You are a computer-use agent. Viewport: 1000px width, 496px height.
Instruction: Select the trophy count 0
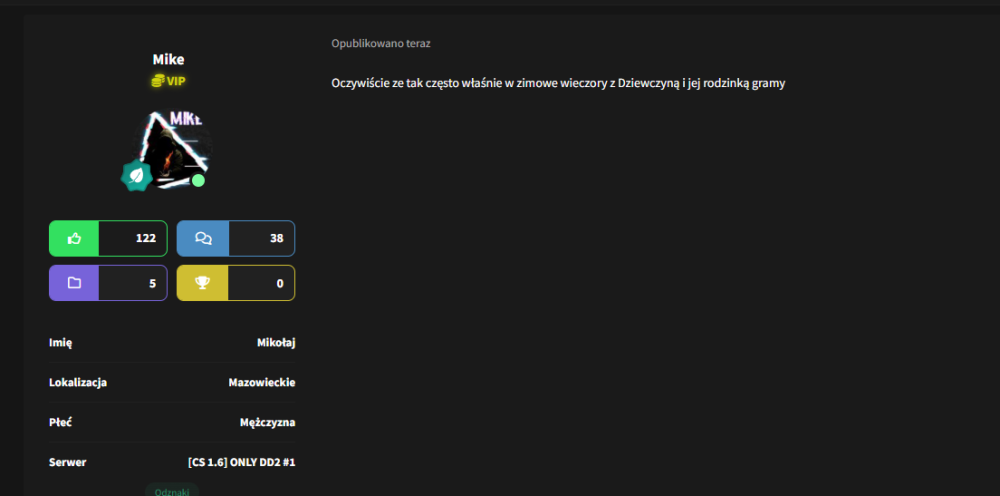pyautogui.click(x=280, y=283)
